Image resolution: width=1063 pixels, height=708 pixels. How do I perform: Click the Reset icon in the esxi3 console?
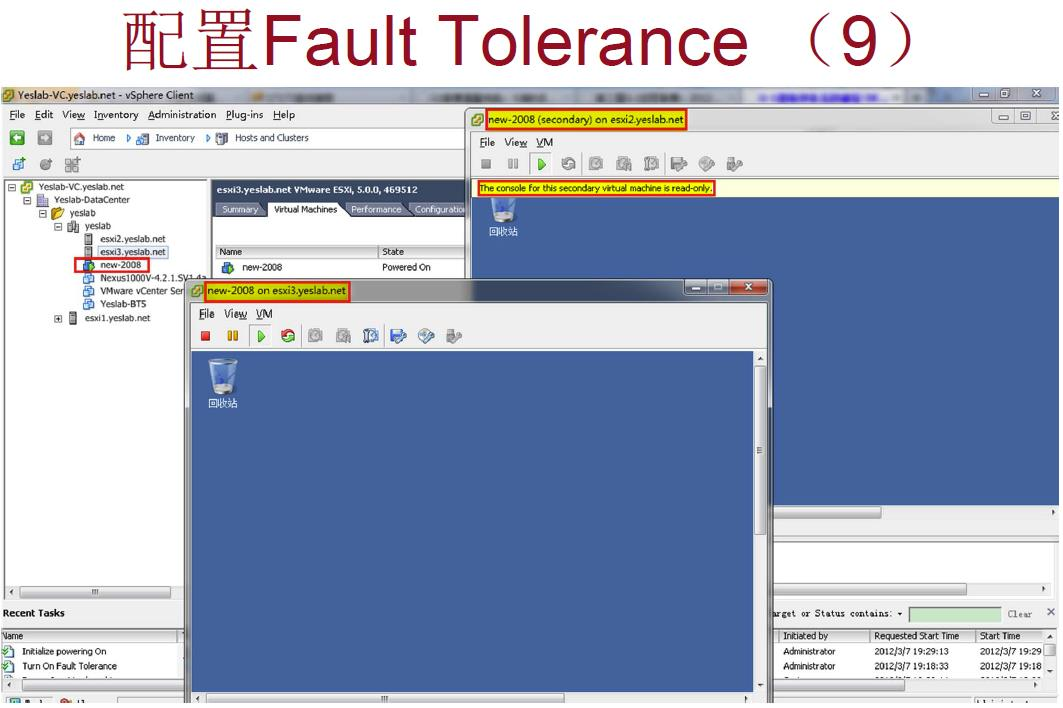(x=288, y=336)
